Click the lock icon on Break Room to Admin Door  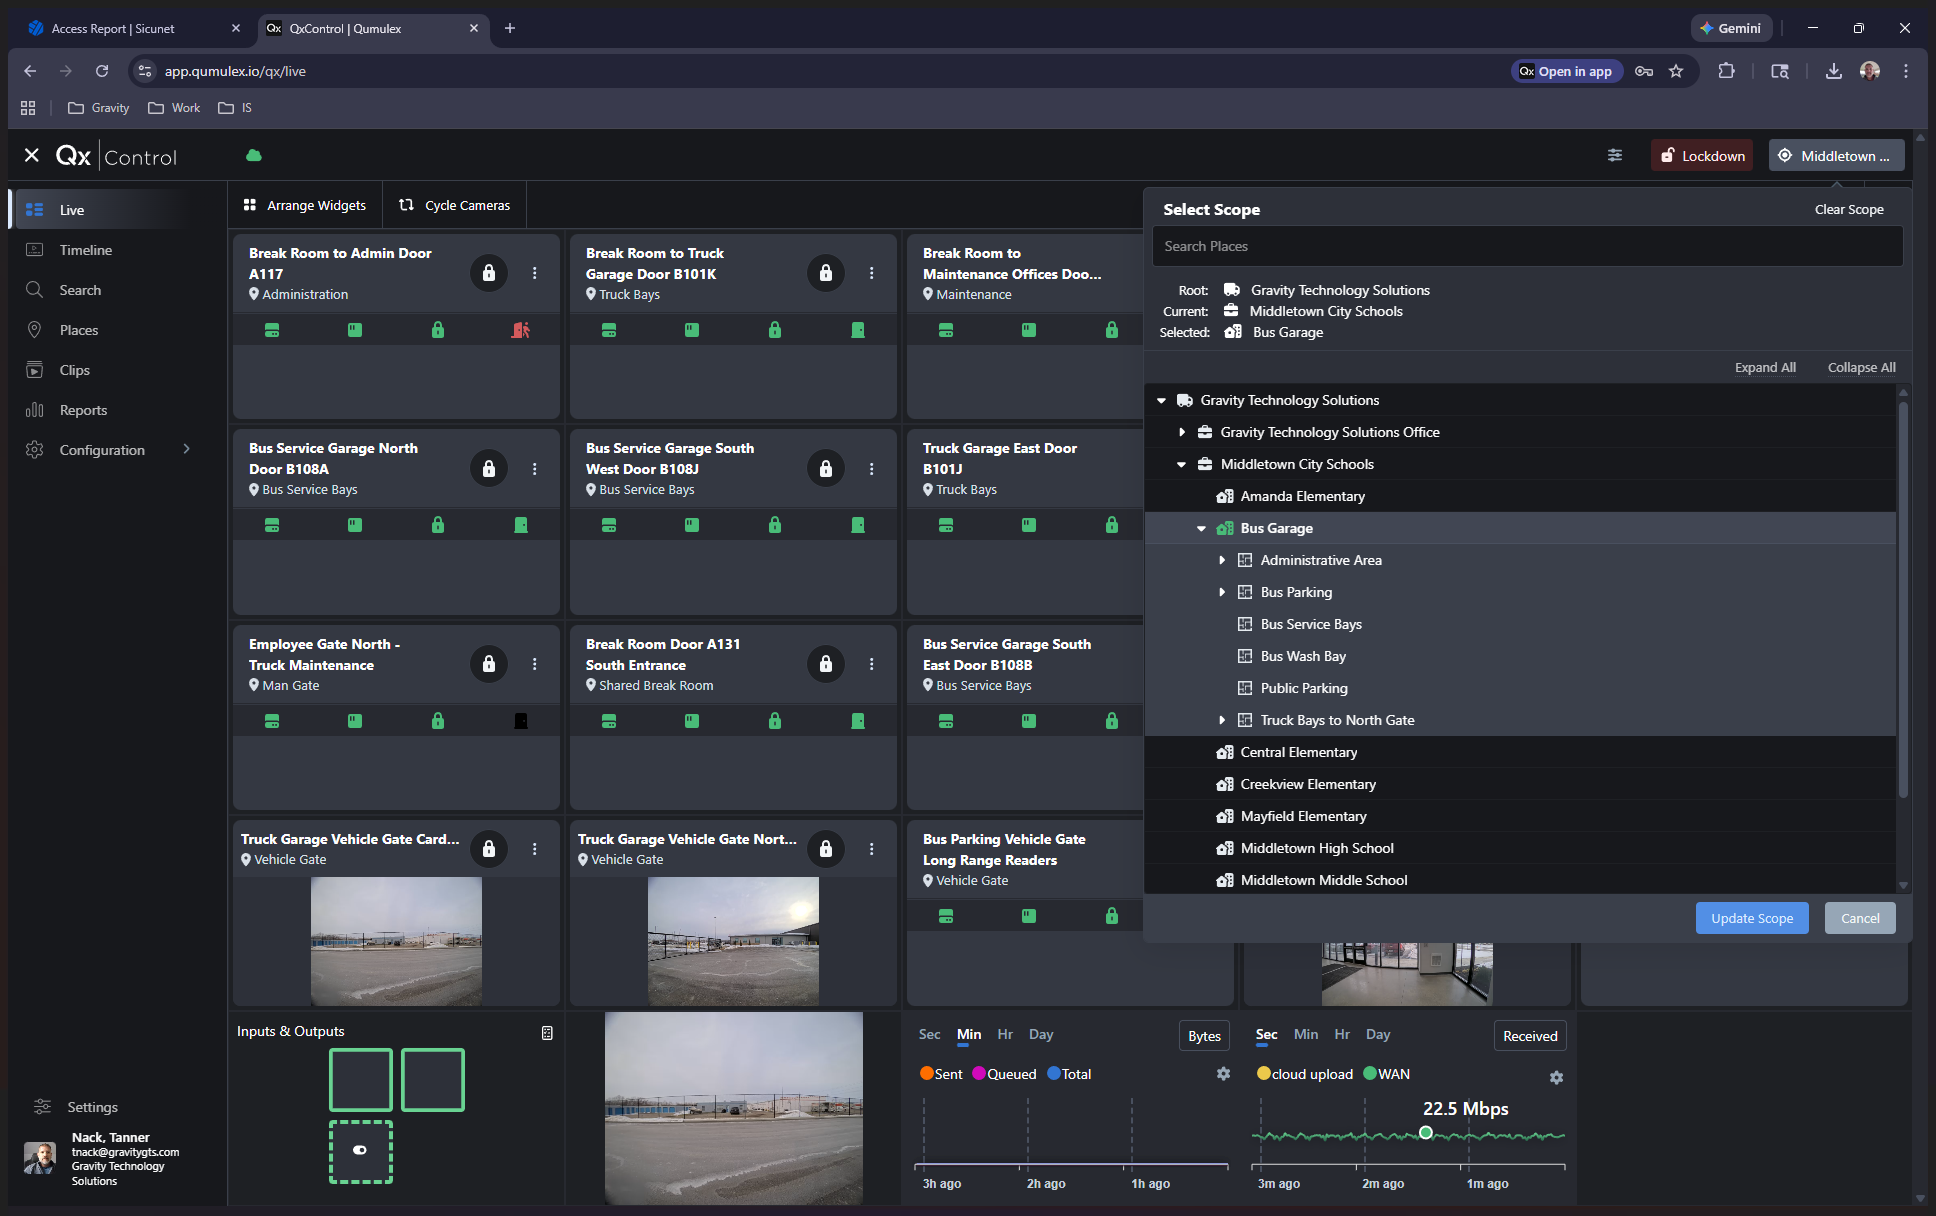point(488,273)
